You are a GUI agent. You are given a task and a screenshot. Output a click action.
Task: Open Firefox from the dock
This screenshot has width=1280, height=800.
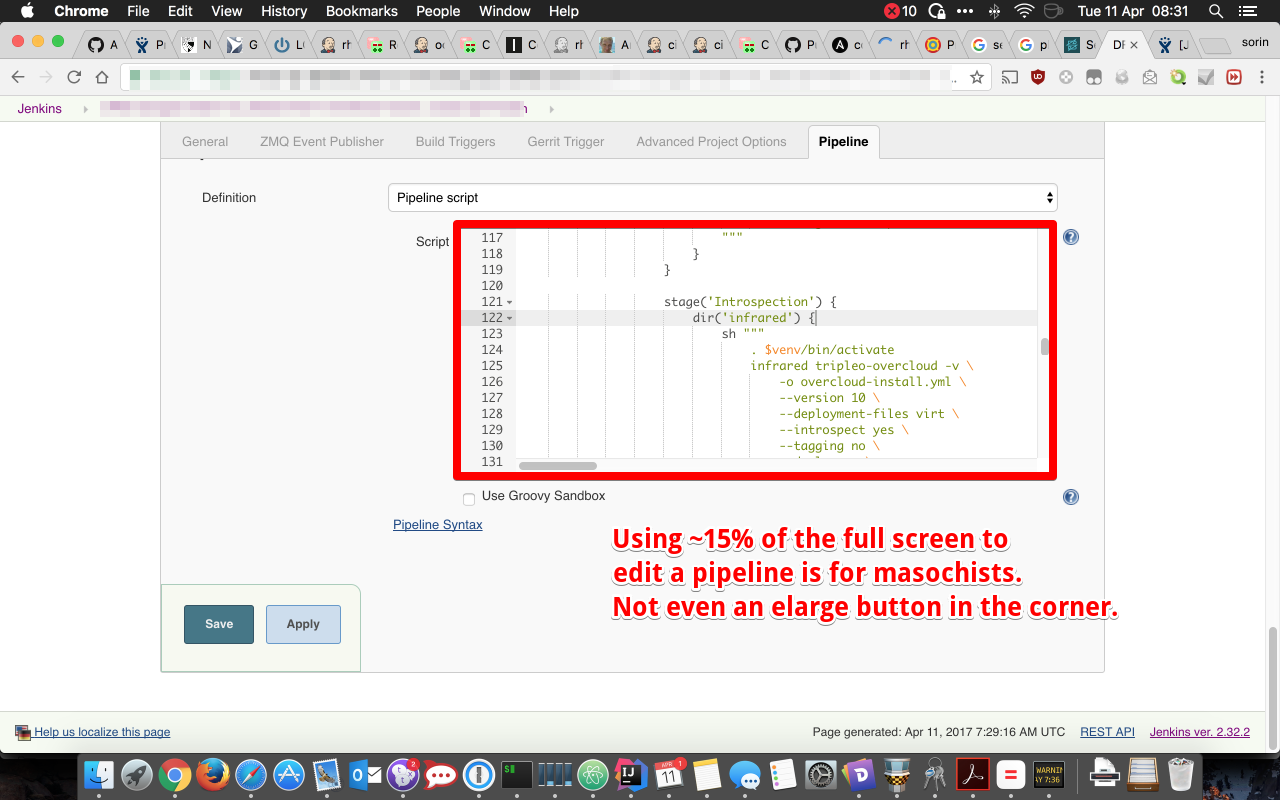coord(212,775)
